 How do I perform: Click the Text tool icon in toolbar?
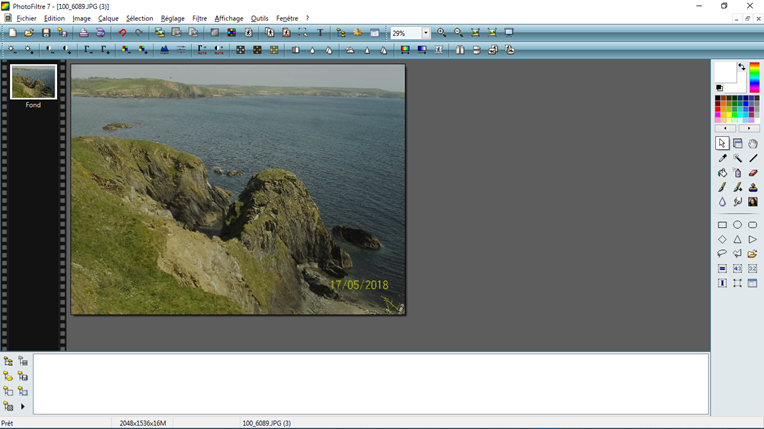(320, 33)
